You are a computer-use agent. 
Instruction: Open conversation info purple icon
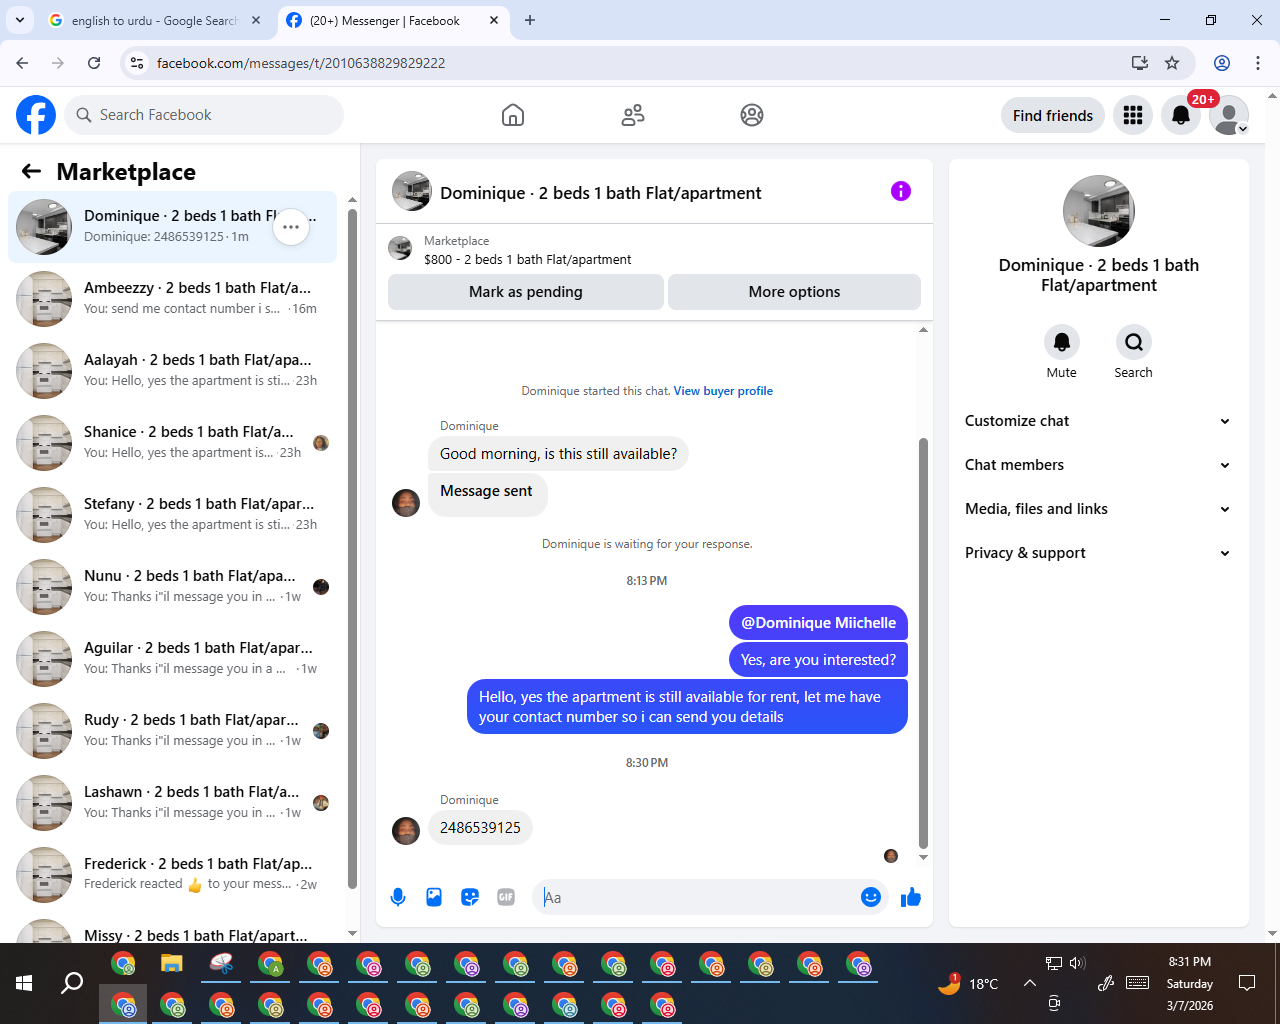click(901, 191)
